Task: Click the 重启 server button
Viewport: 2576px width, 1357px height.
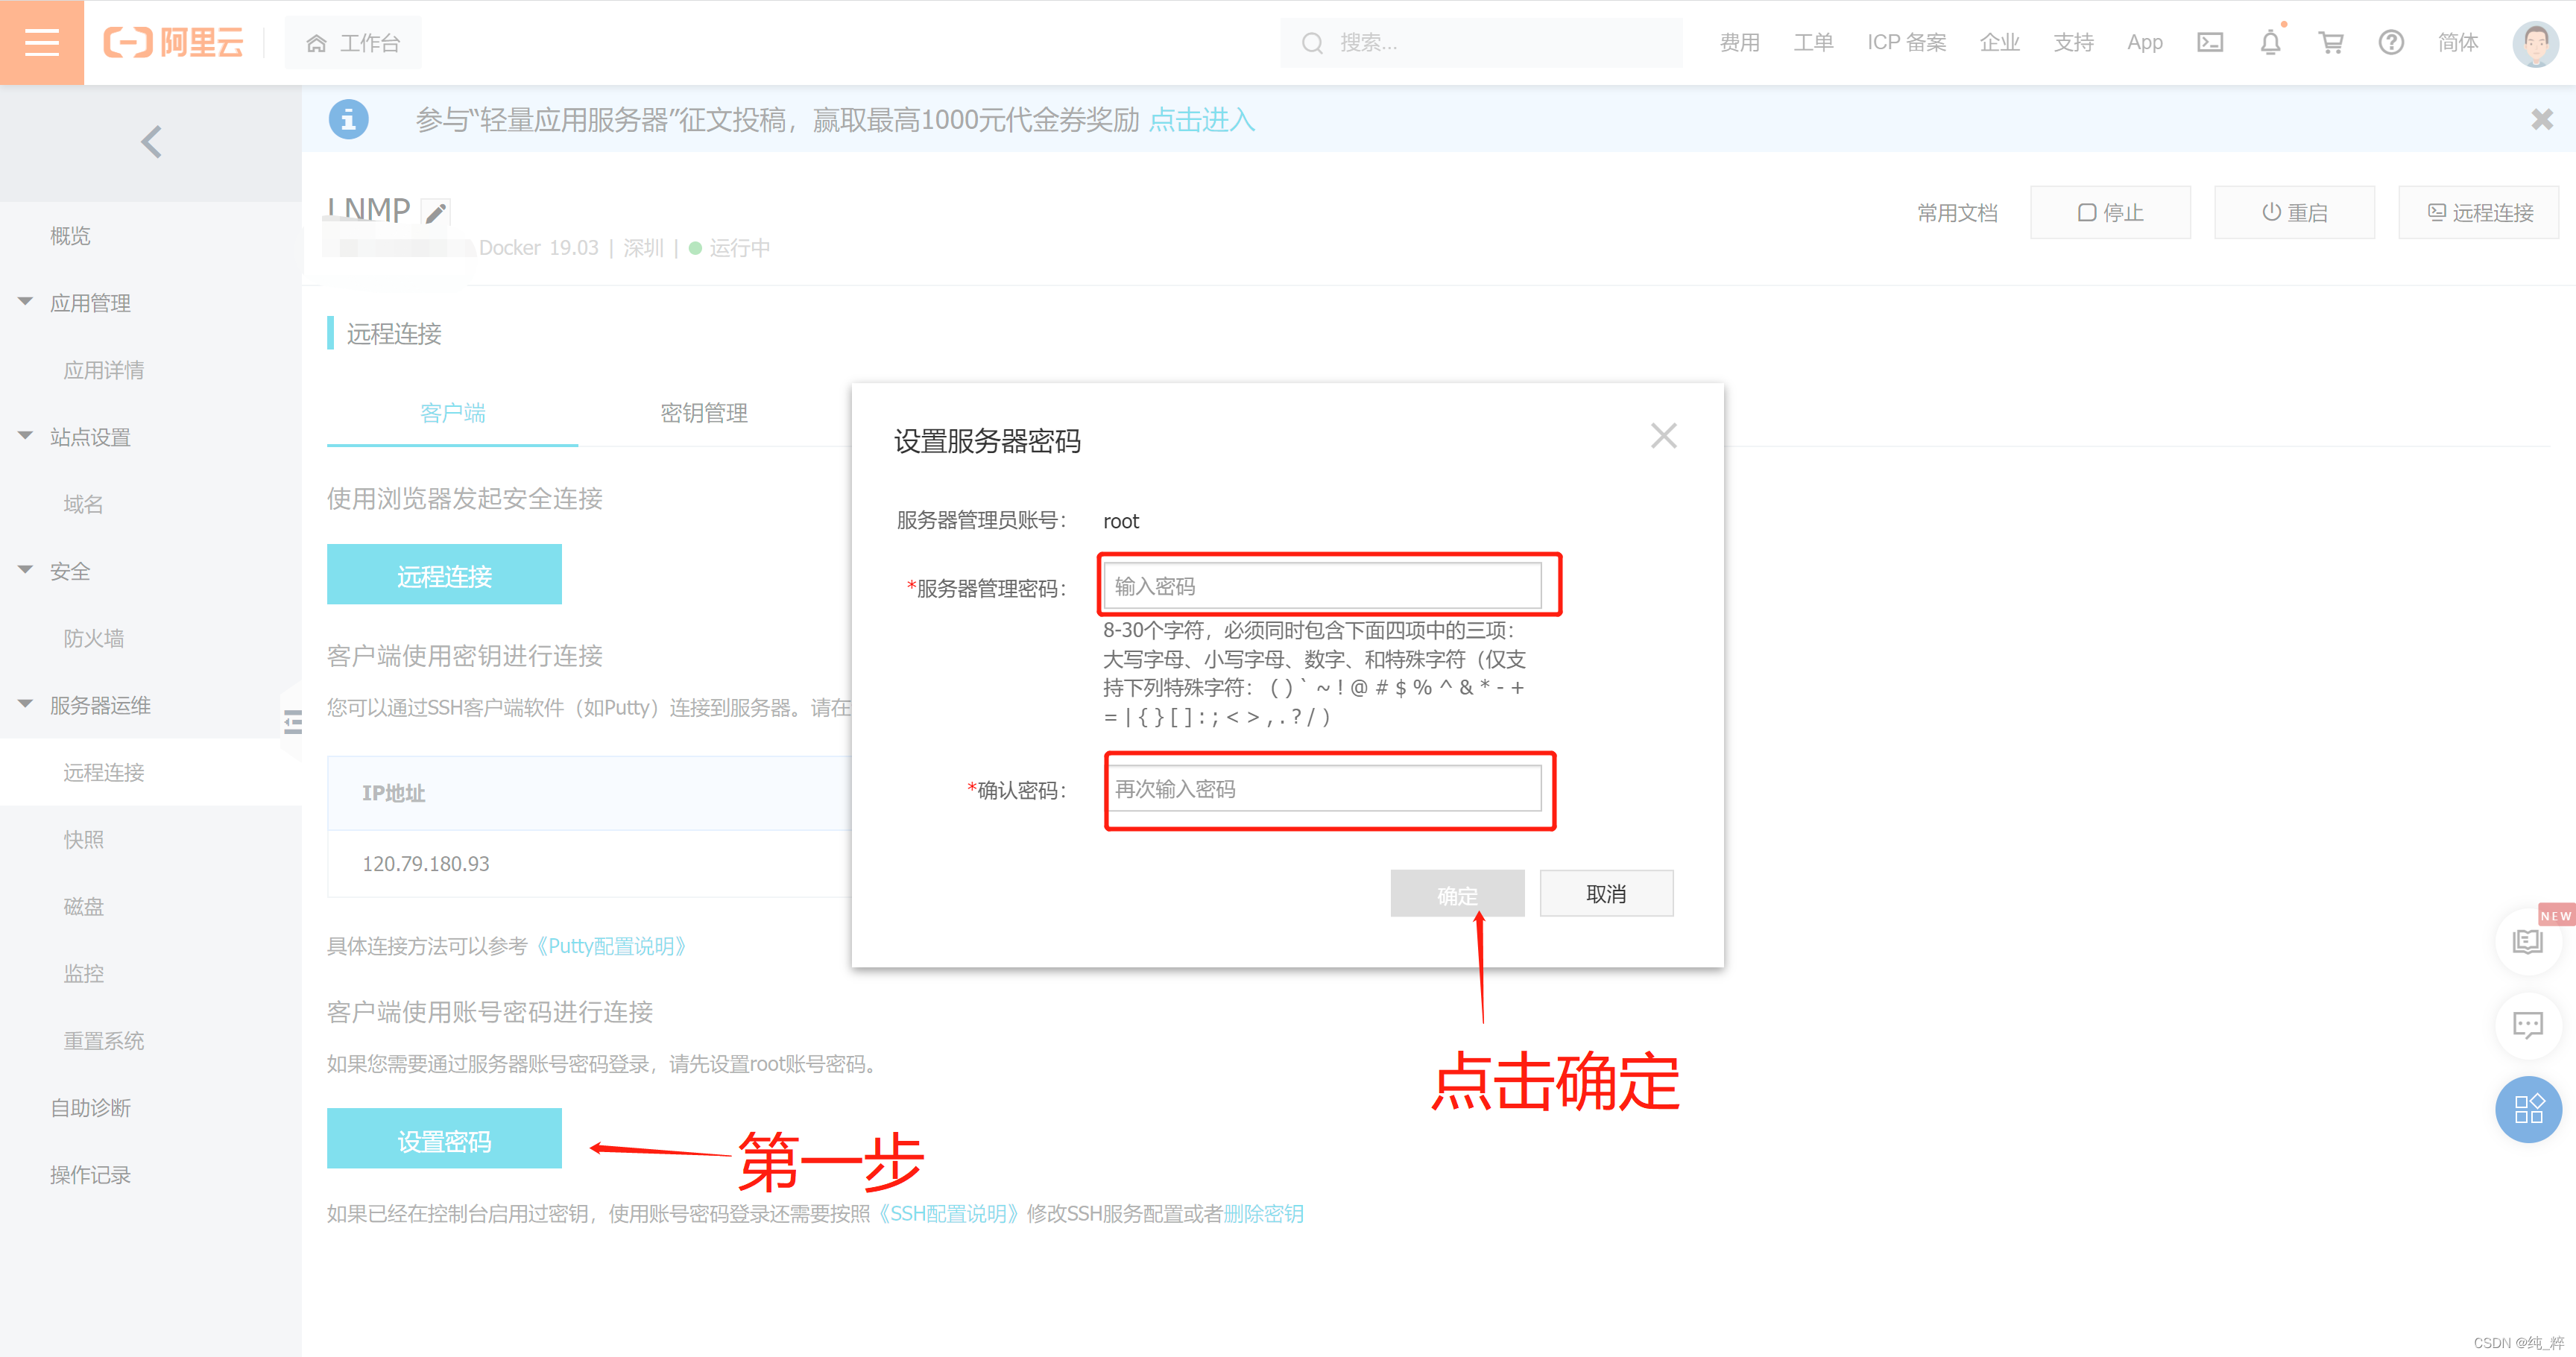Action: click(x=2294, y=212)
